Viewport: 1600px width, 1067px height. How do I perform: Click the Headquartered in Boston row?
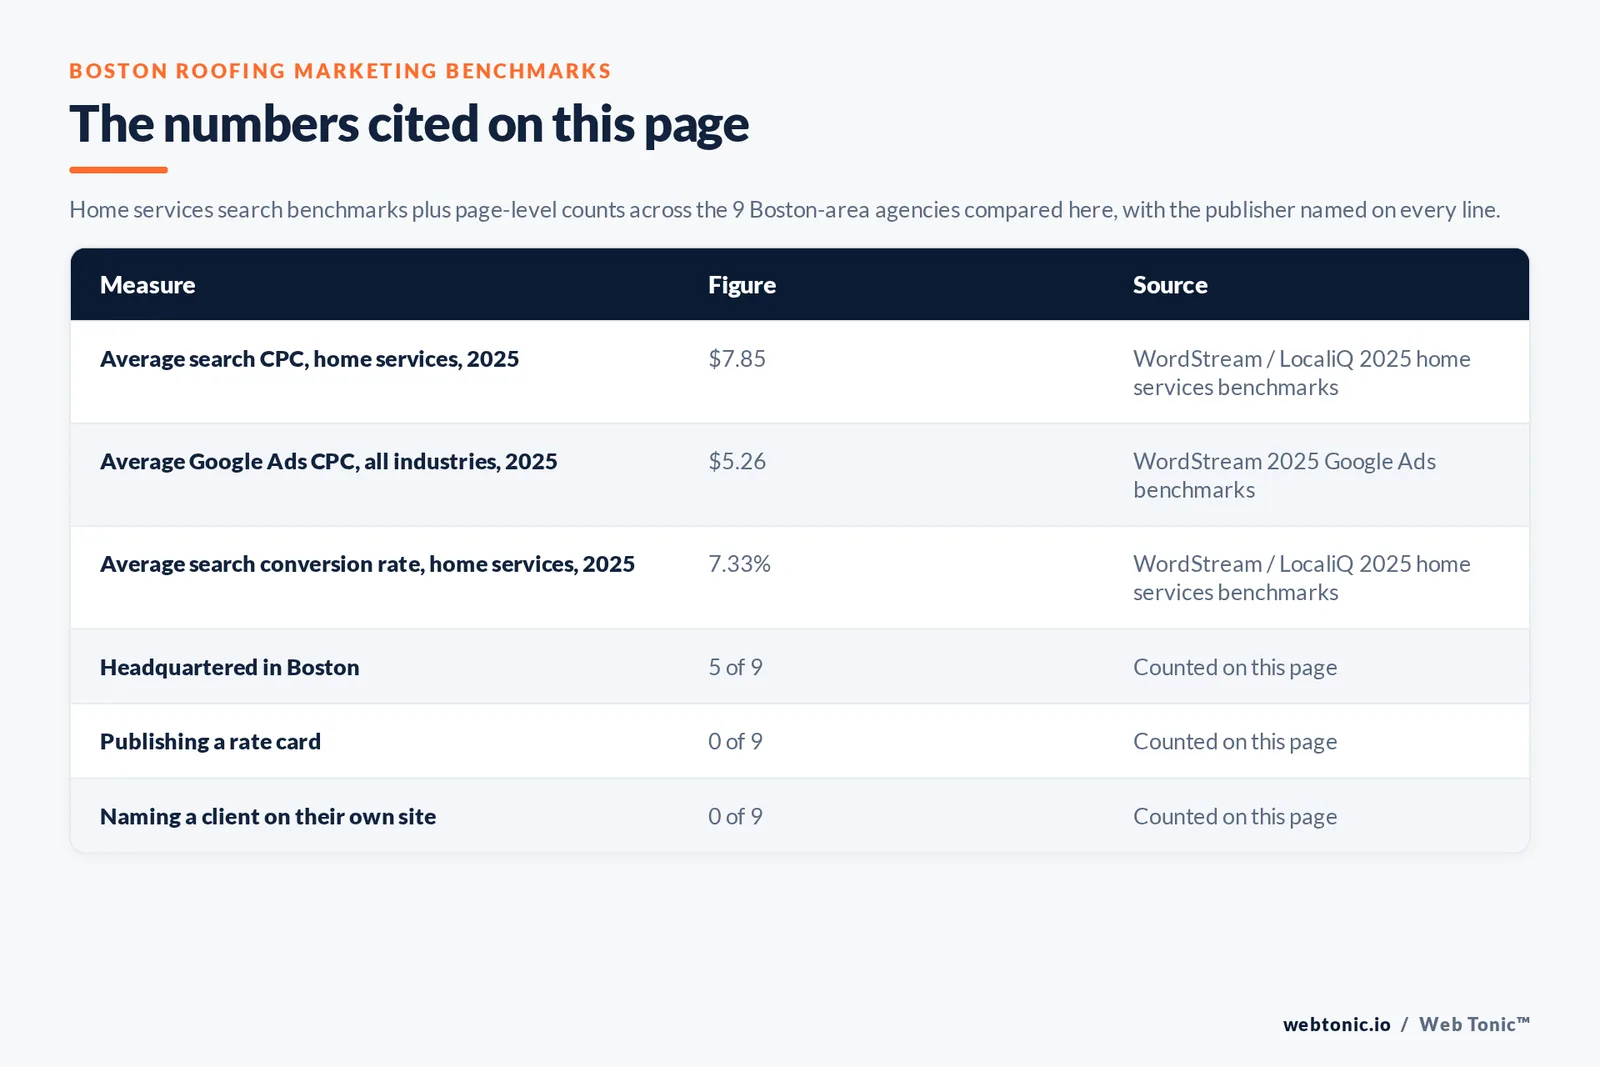tap(800, 667)
